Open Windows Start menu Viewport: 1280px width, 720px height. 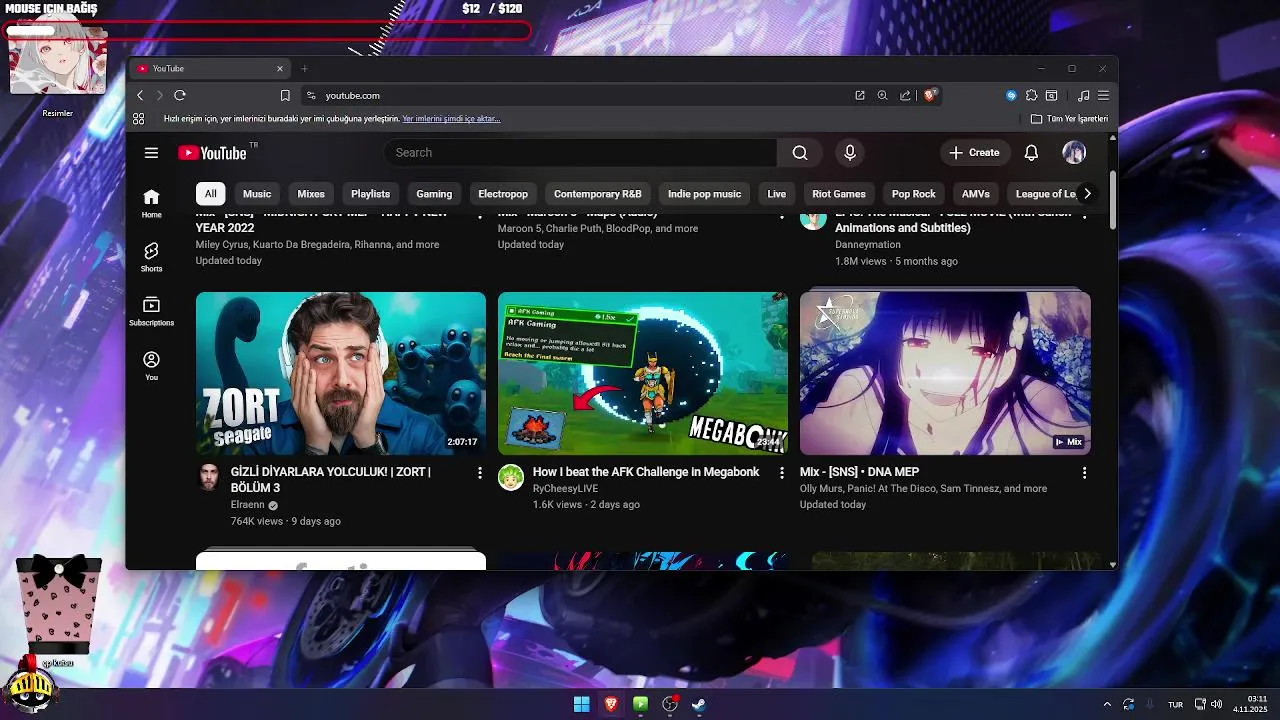tap(581, 704)
